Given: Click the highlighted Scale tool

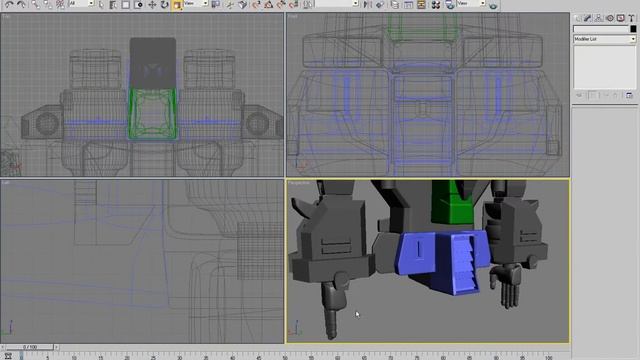Looking at the screenshot, I should 177,5.
